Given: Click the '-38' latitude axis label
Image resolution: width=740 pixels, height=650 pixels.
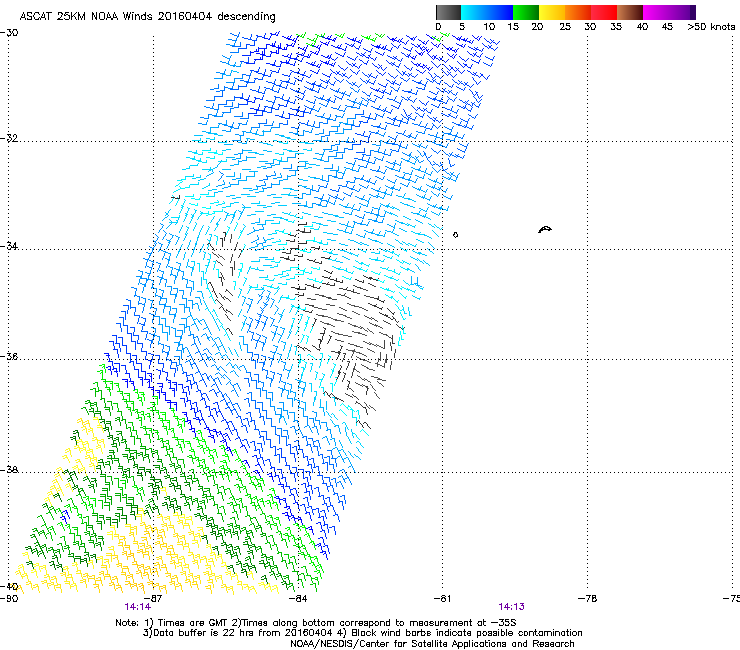Looking at the screenshot, I should (x=9, y=470).
